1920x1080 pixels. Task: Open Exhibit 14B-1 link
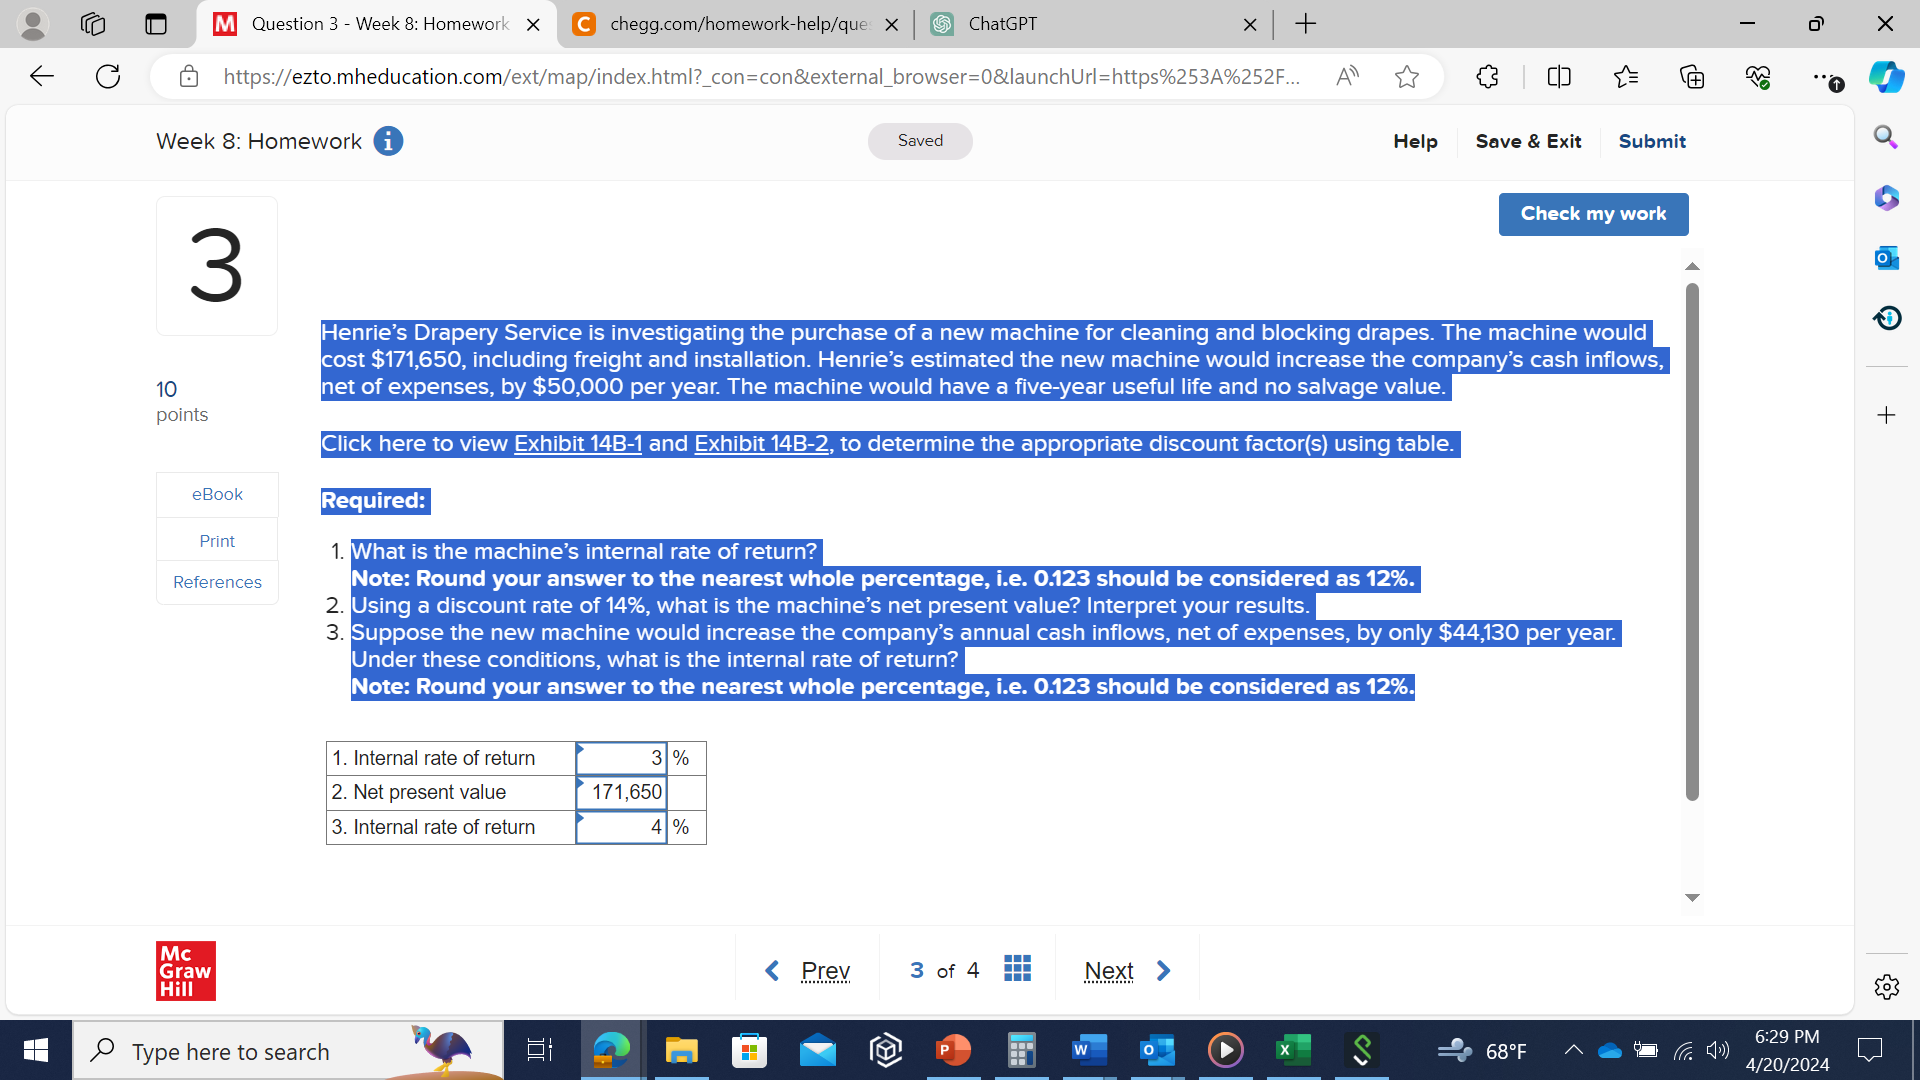point(577,443)
